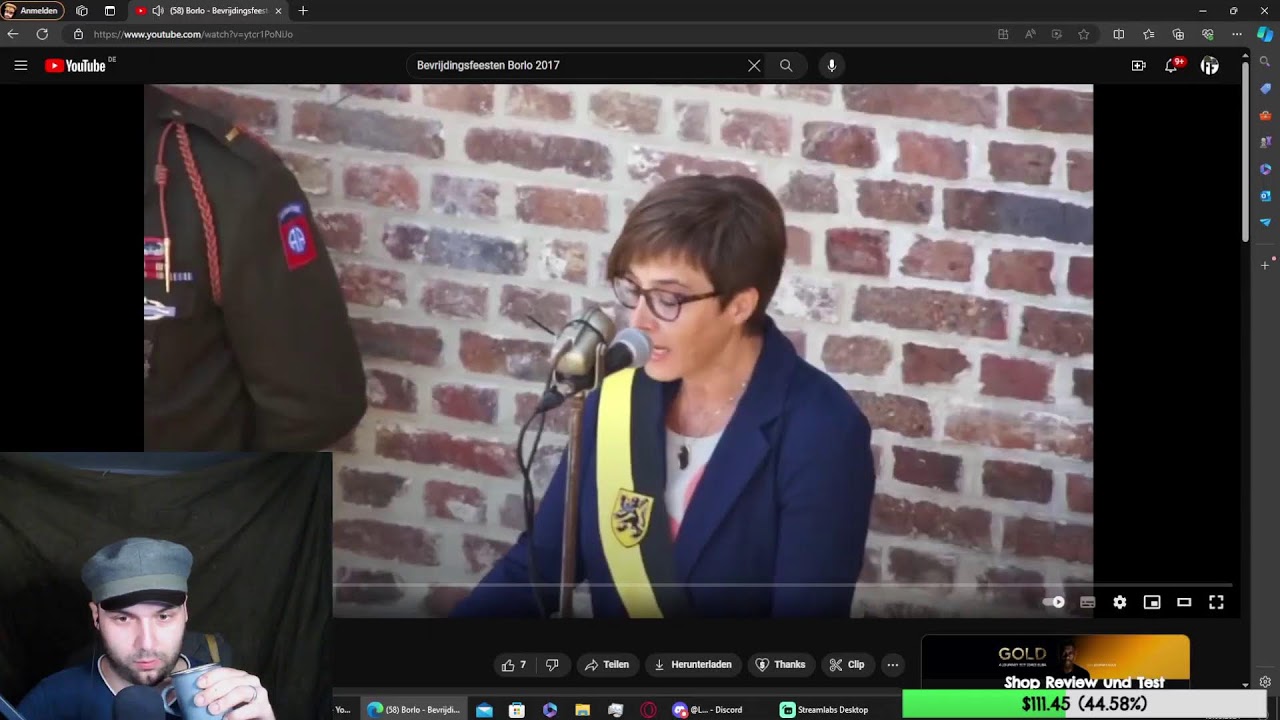This screenshot has height=720, width=1280.
Task: Open sidebar settings gear at bottom
Action: (1265, 682)
